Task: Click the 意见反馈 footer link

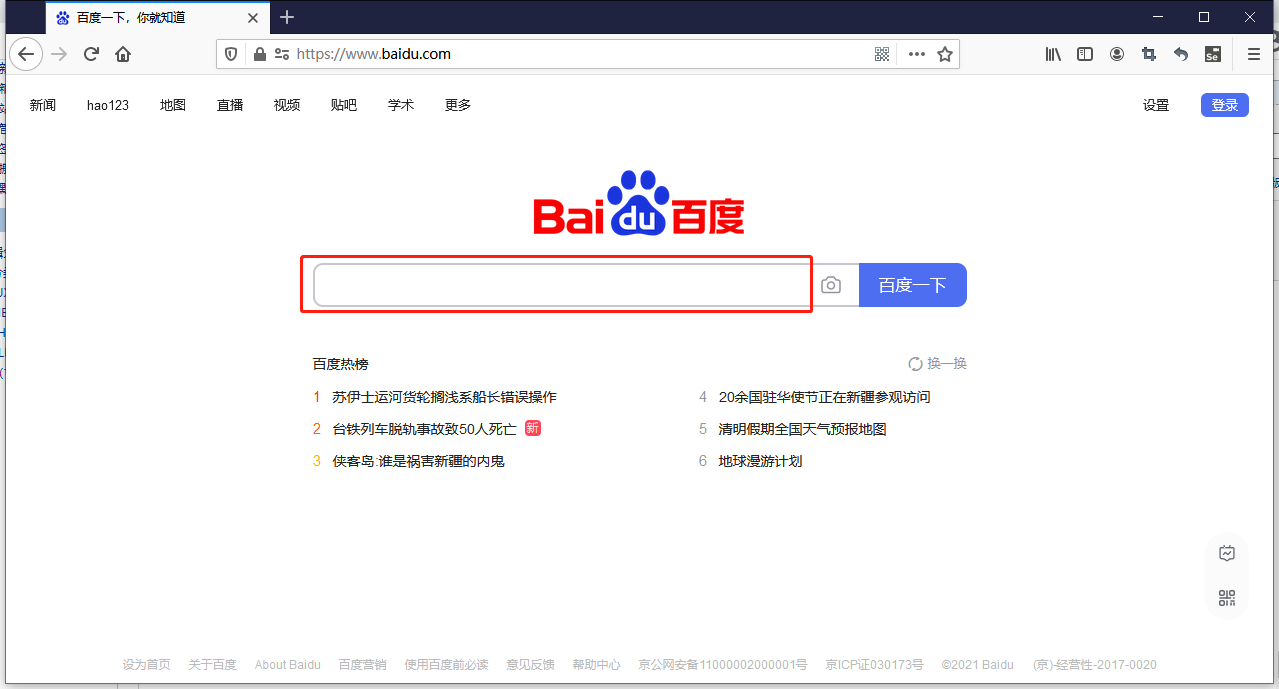Action: point(530,665)
